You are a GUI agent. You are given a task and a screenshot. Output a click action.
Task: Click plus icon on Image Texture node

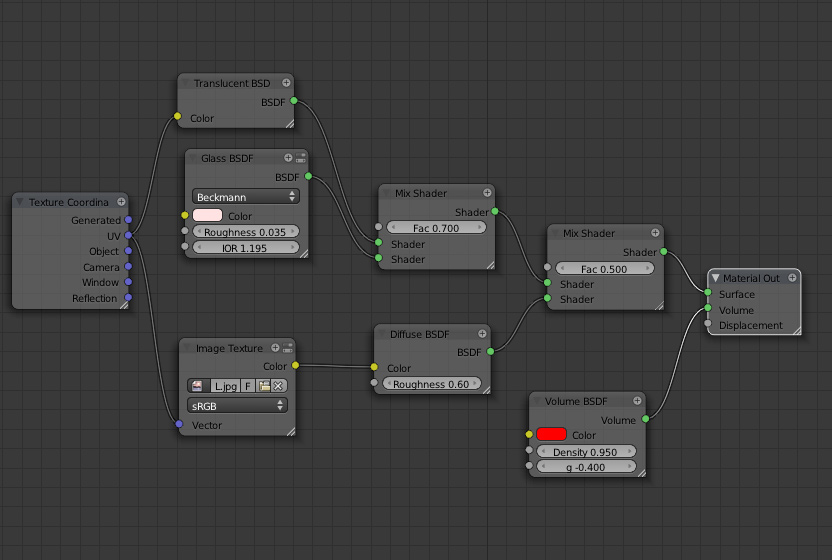click(275, 348)
